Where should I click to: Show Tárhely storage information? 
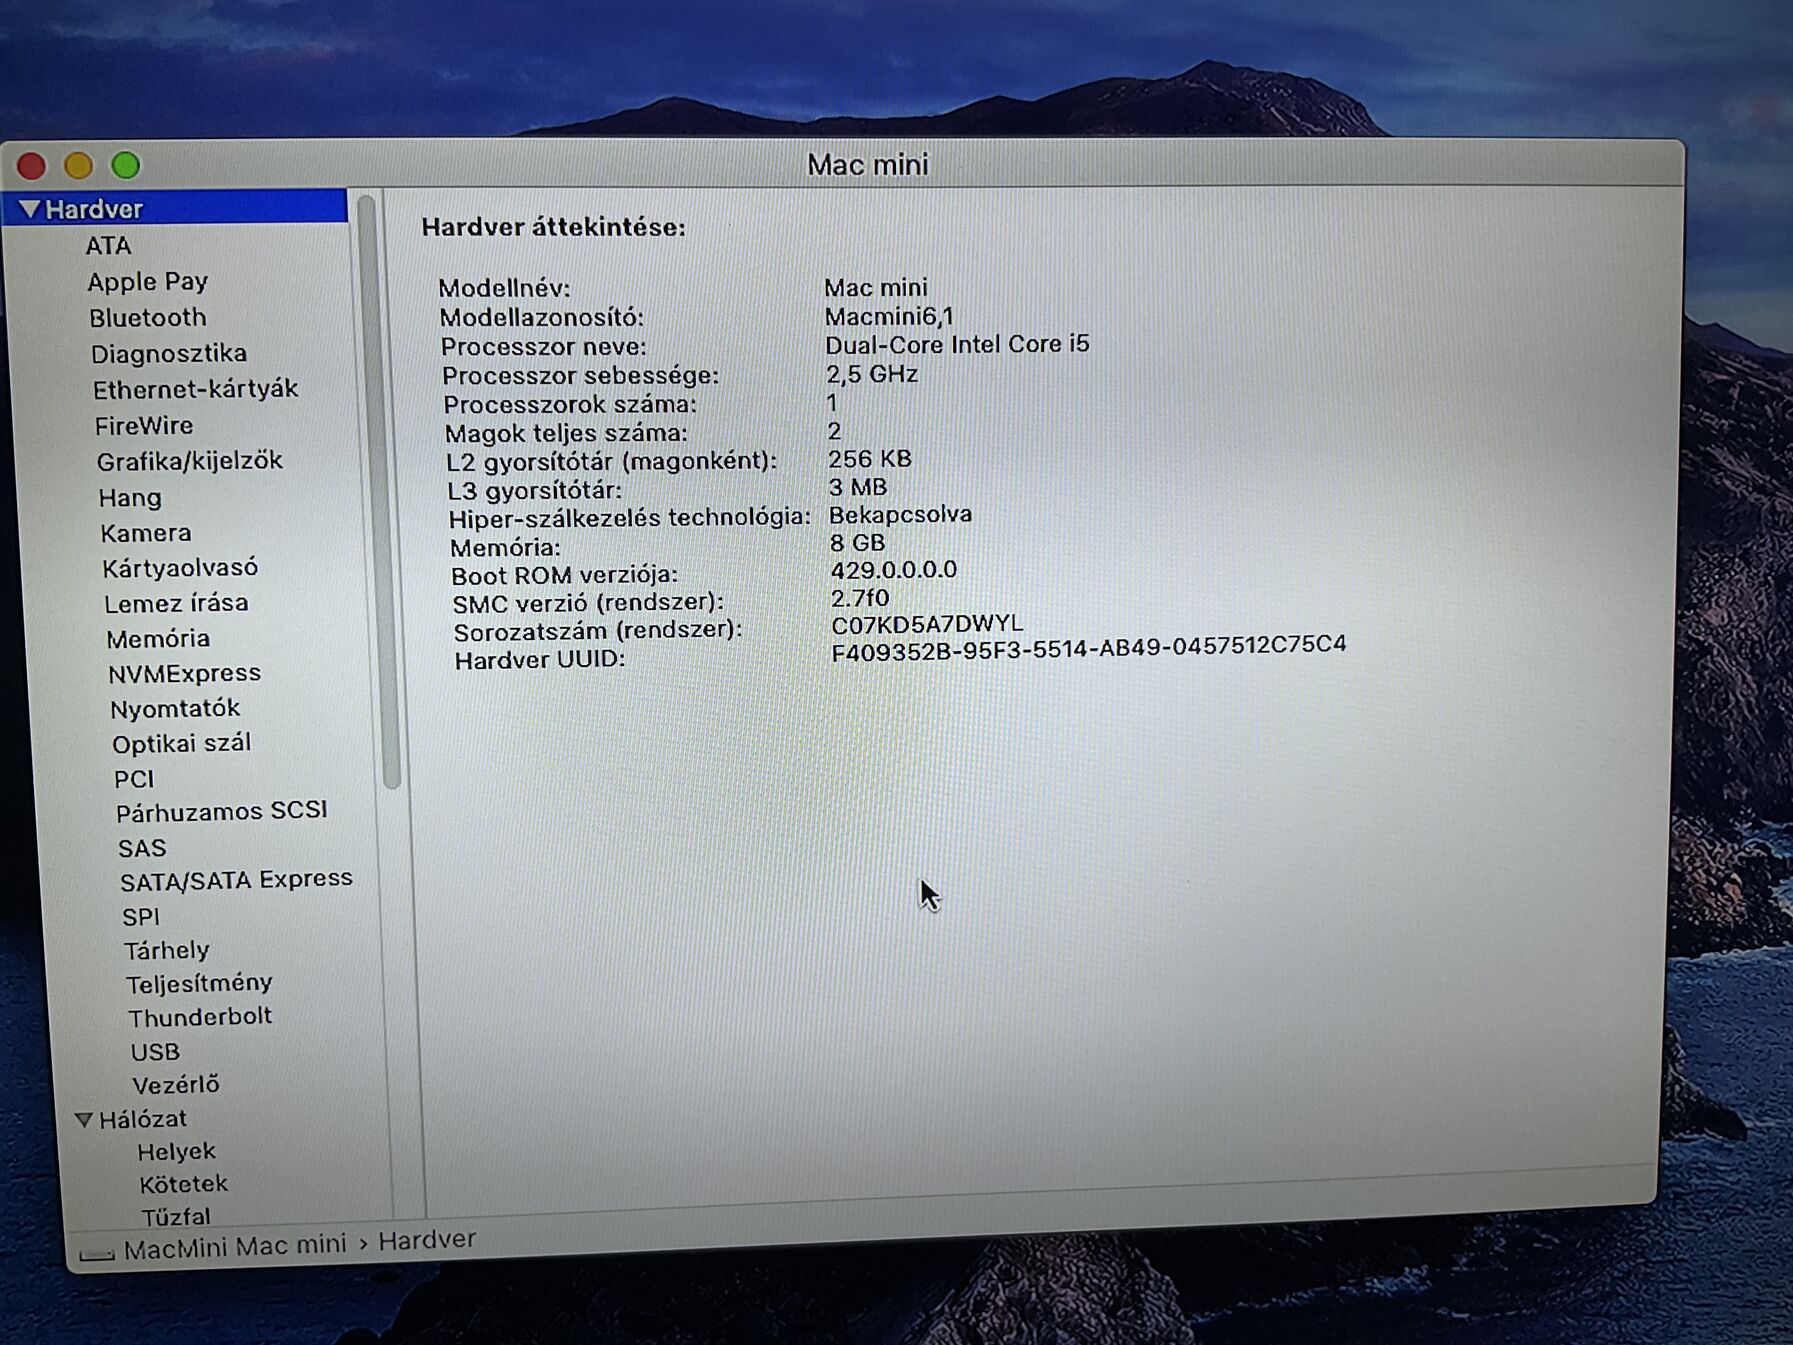point(166,950)
